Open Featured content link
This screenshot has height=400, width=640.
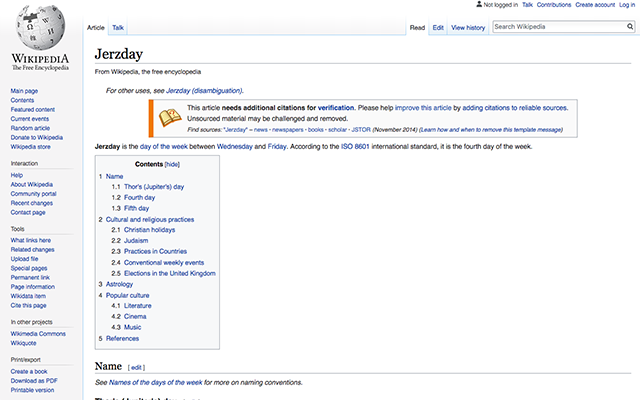[33, 110]
